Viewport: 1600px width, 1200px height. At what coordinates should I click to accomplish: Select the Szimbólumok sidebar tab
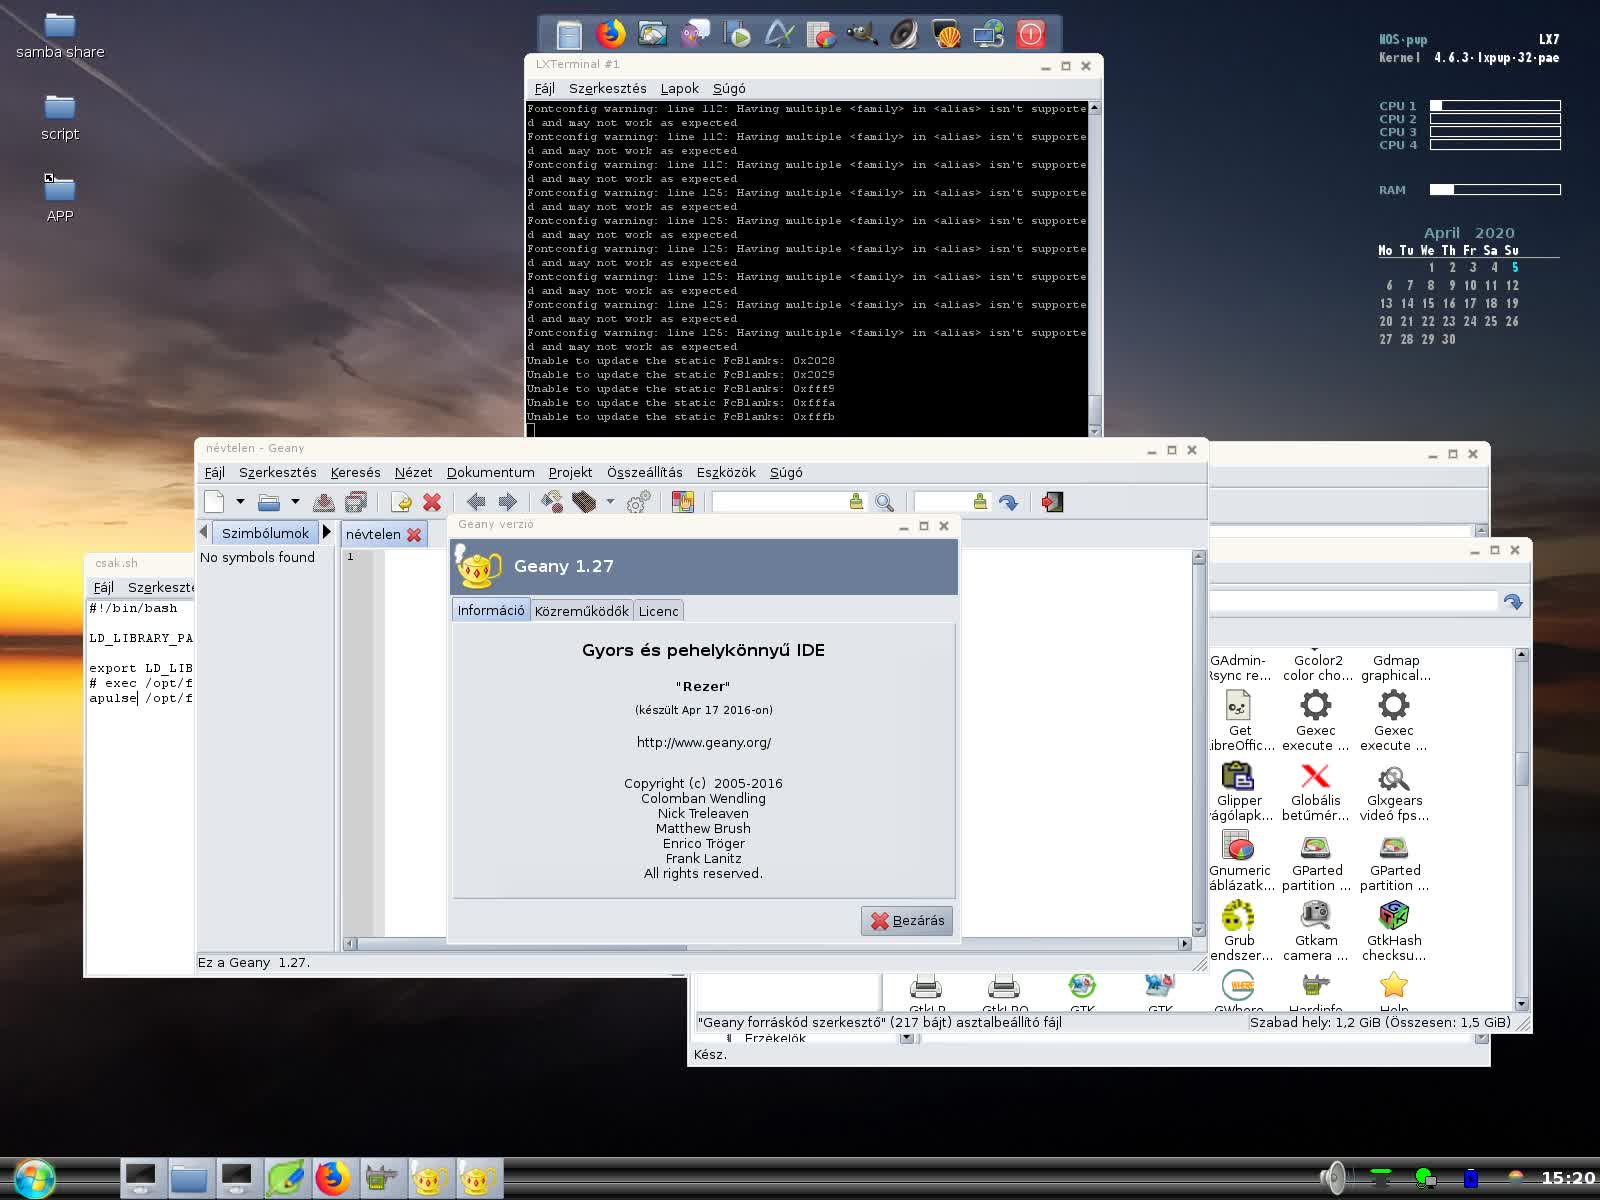pyautogui.click(x=265, y=533)
